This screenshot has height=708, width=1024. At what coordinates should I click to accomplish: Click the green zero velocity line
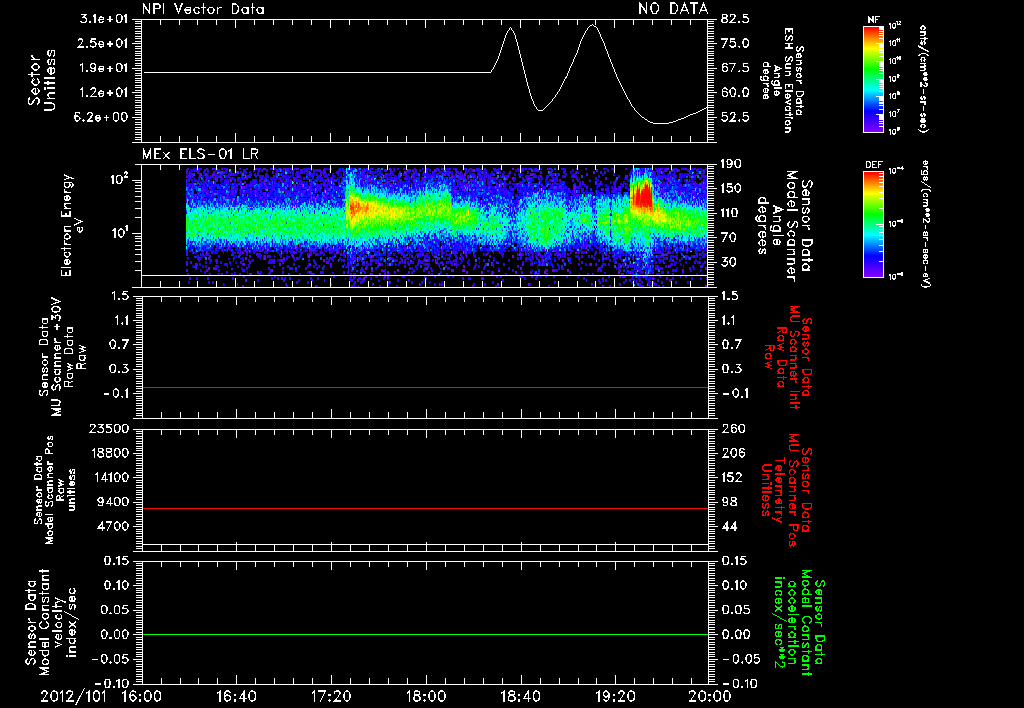[x=425, y=634]
